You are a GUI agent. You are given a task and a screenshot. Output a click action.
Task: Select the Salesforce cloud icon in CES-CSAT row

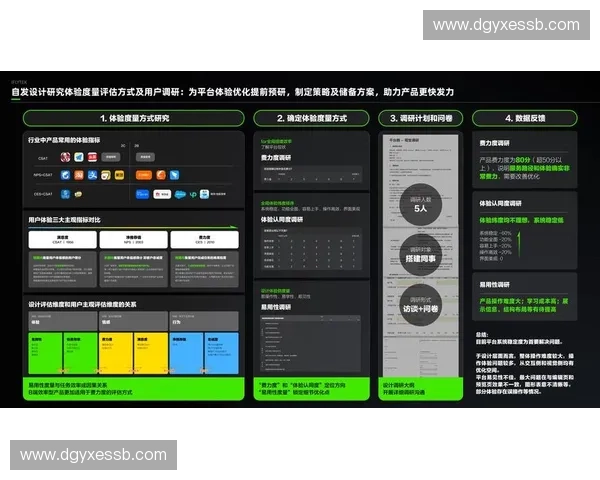180,194
